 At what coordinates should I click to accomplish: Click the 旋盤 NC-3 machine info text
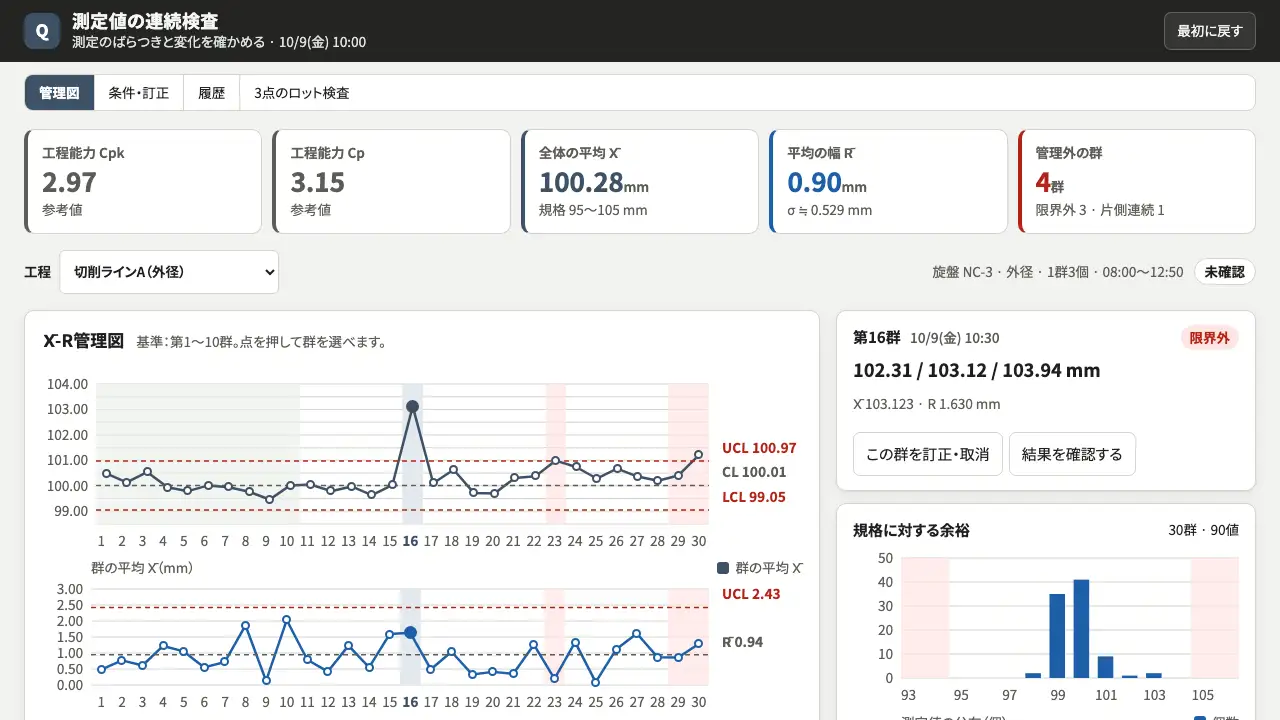(1058, 272)
